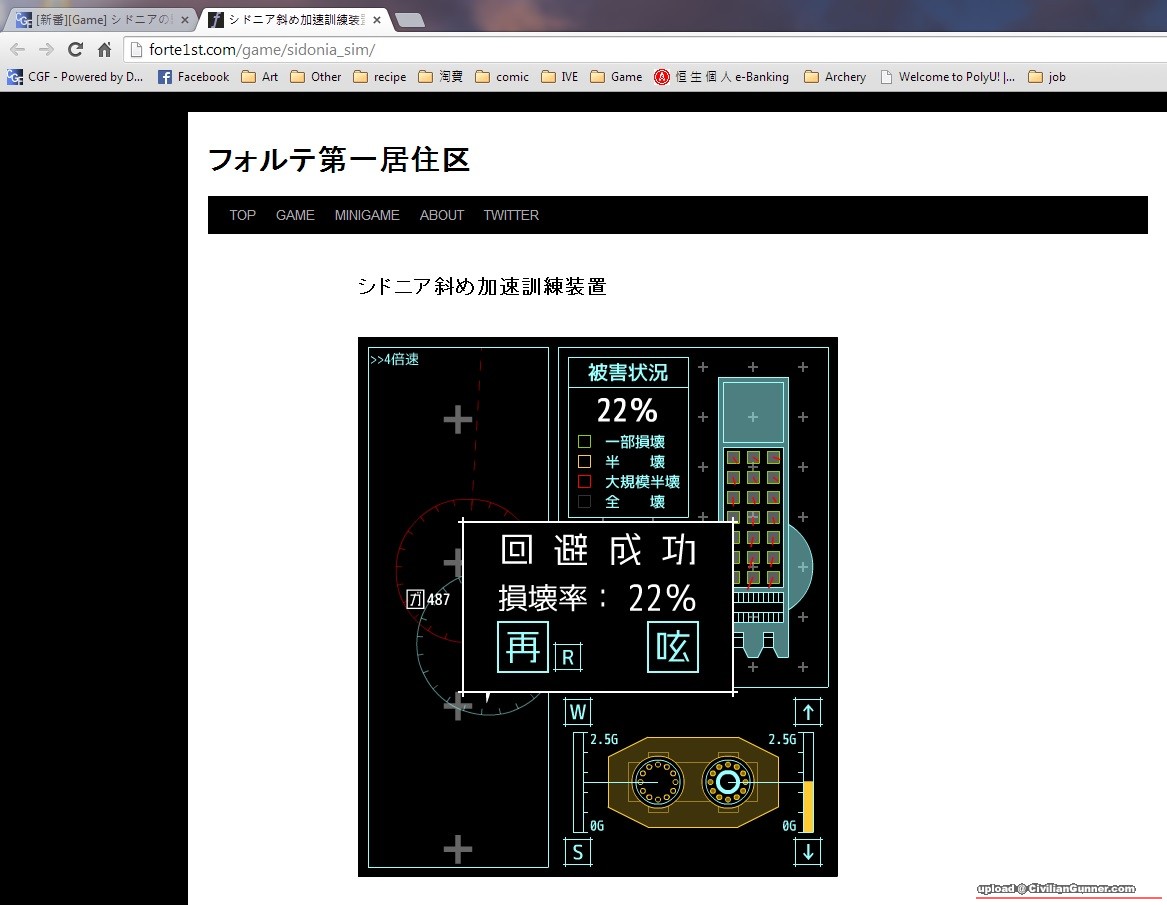Expand the Archery bookmarks folder
1167x905 pixels.
tap(834, 77)
